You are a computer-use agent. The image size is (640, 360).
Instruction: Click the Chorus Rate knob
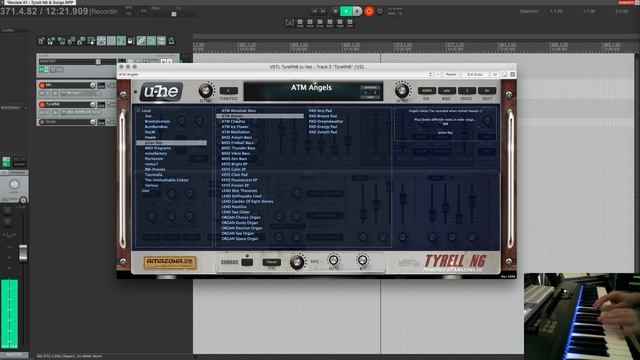(x=297, y=262)
